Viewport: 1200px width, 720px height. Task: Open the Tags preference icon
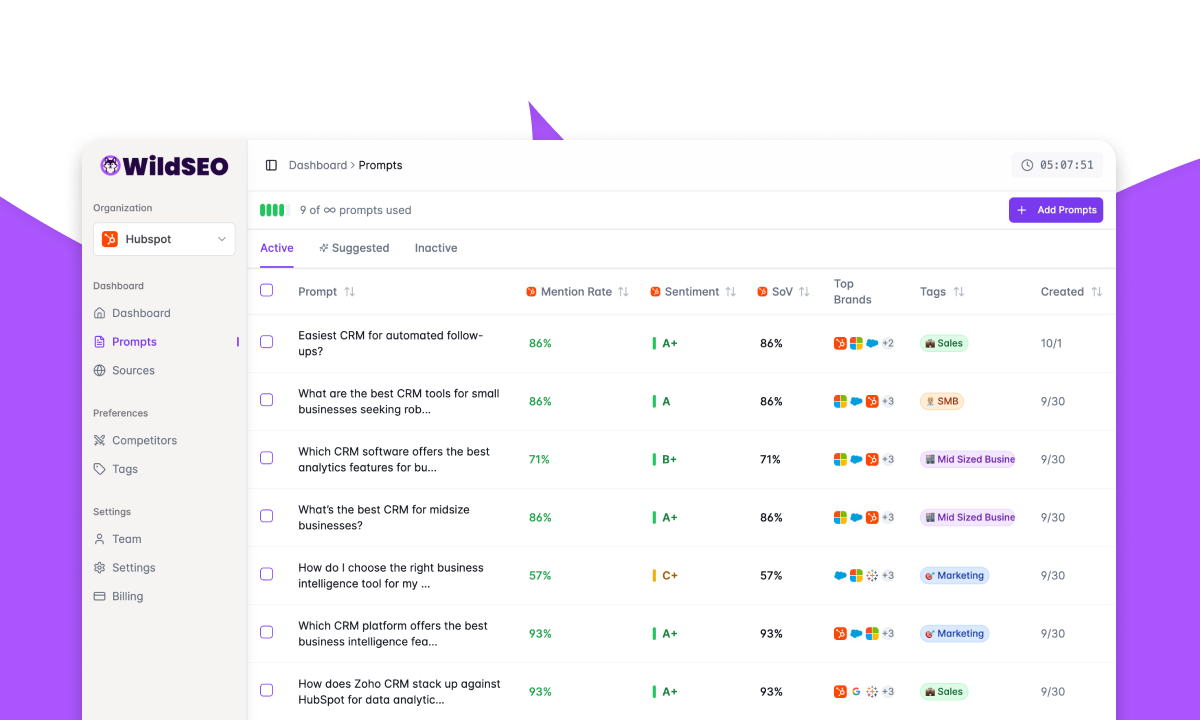(x=100, y=468)
